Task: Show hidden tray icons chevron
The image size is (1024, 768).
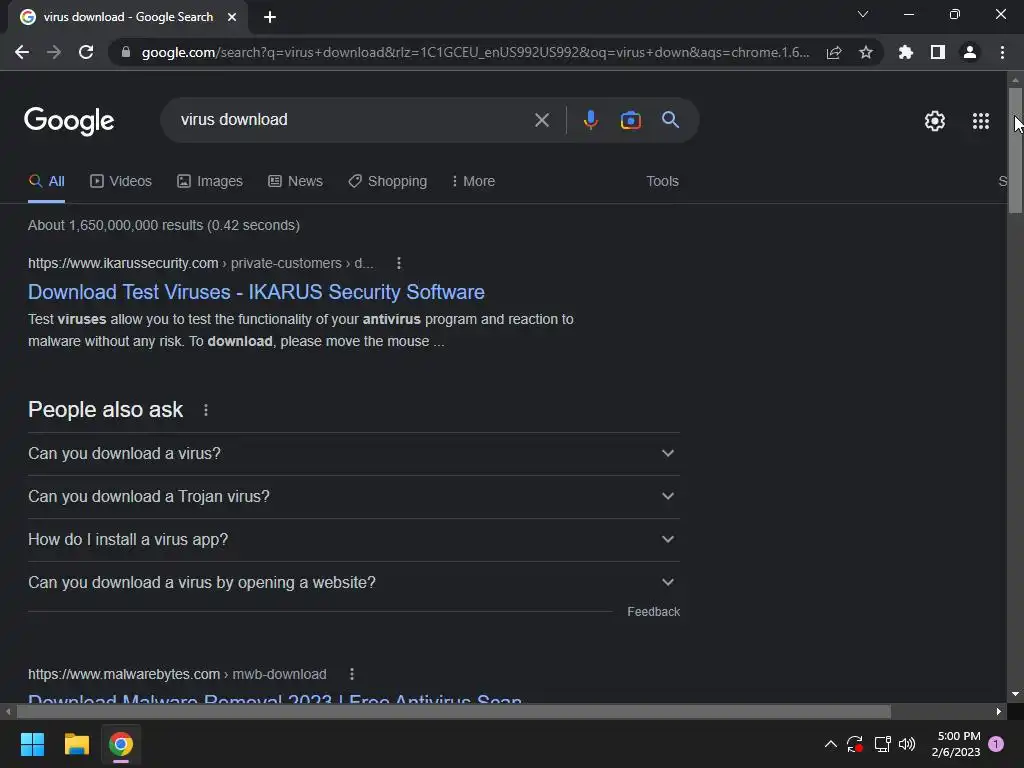Action: tap(831, 744)
